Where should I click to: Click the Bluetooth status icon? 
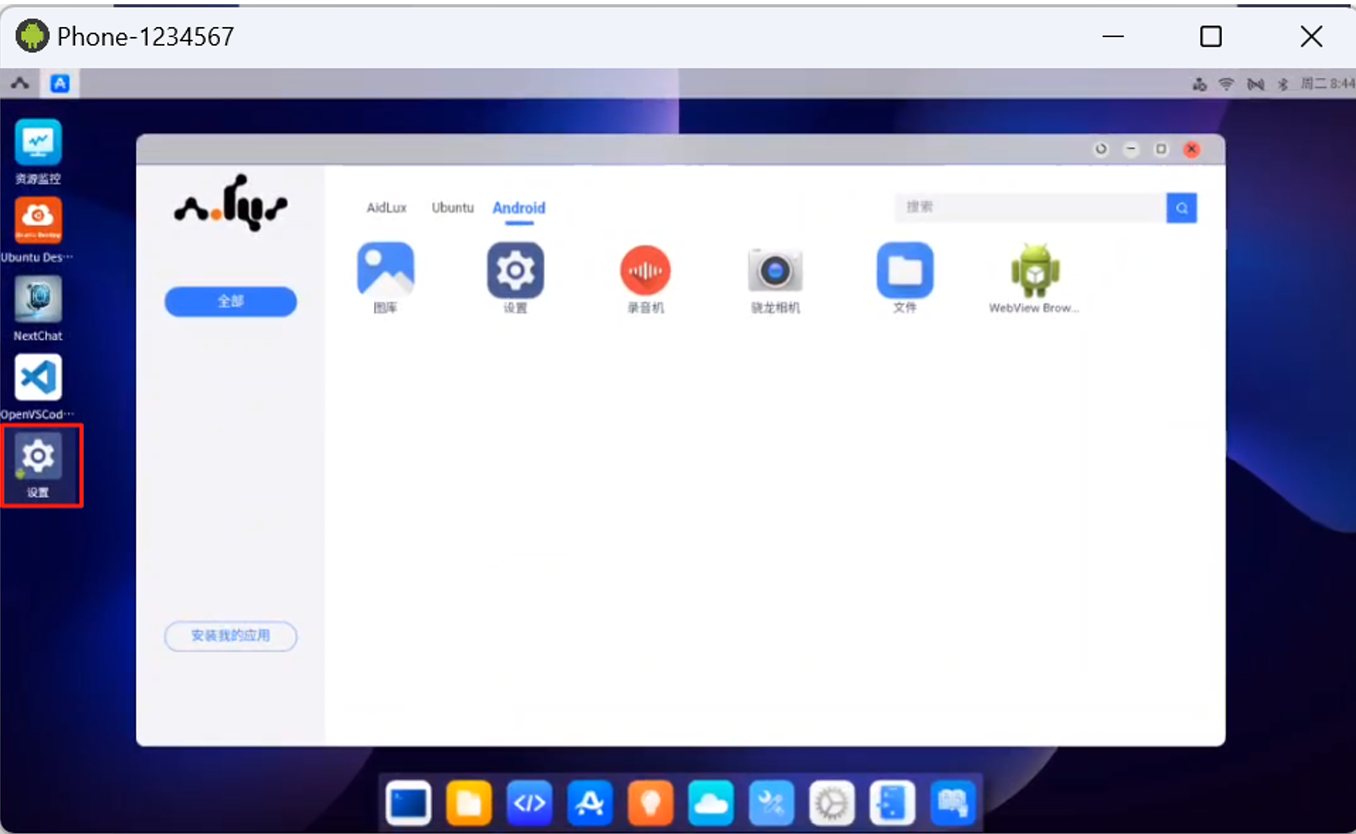coord(1283,85)
